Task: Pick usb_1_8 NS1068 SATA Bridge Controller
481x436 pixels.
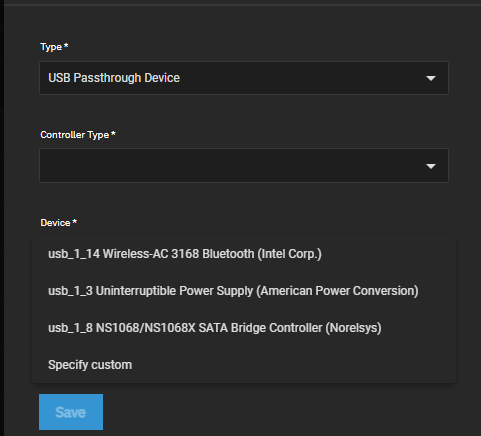Action: pyautogui.click(x=244, y=328)
